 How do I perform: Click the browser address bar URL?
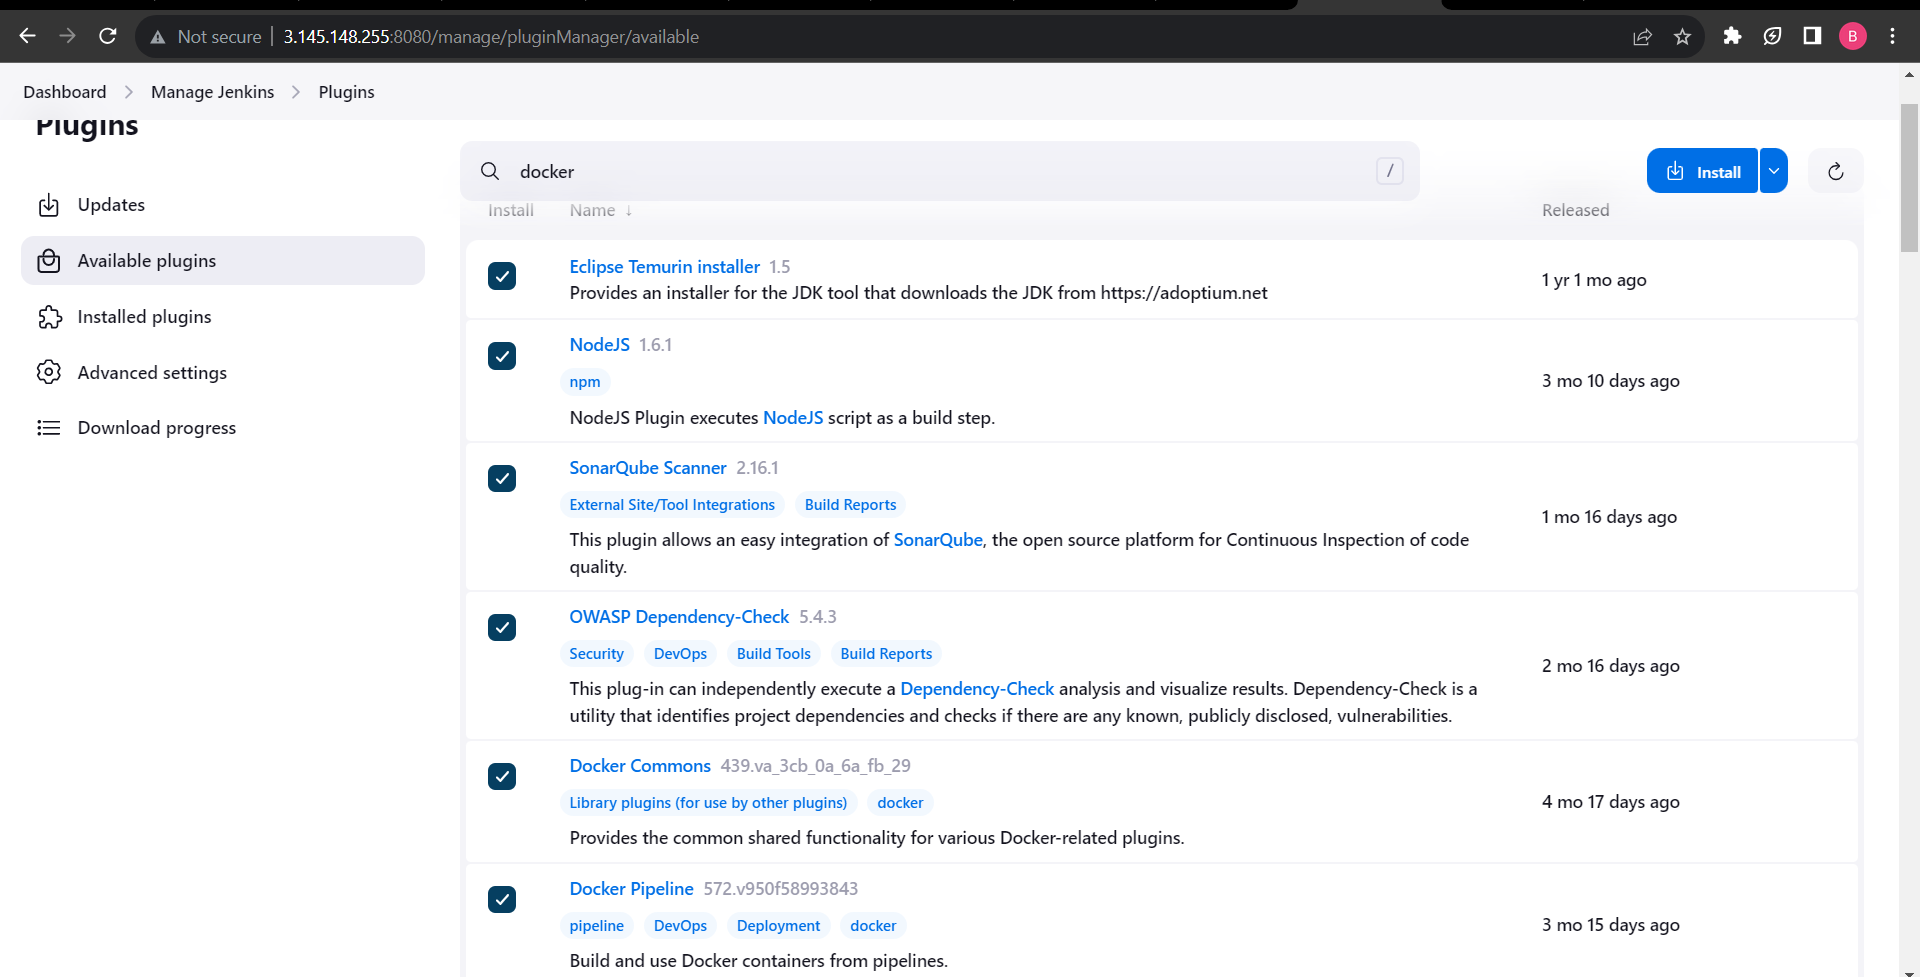[x=491, y=37]
